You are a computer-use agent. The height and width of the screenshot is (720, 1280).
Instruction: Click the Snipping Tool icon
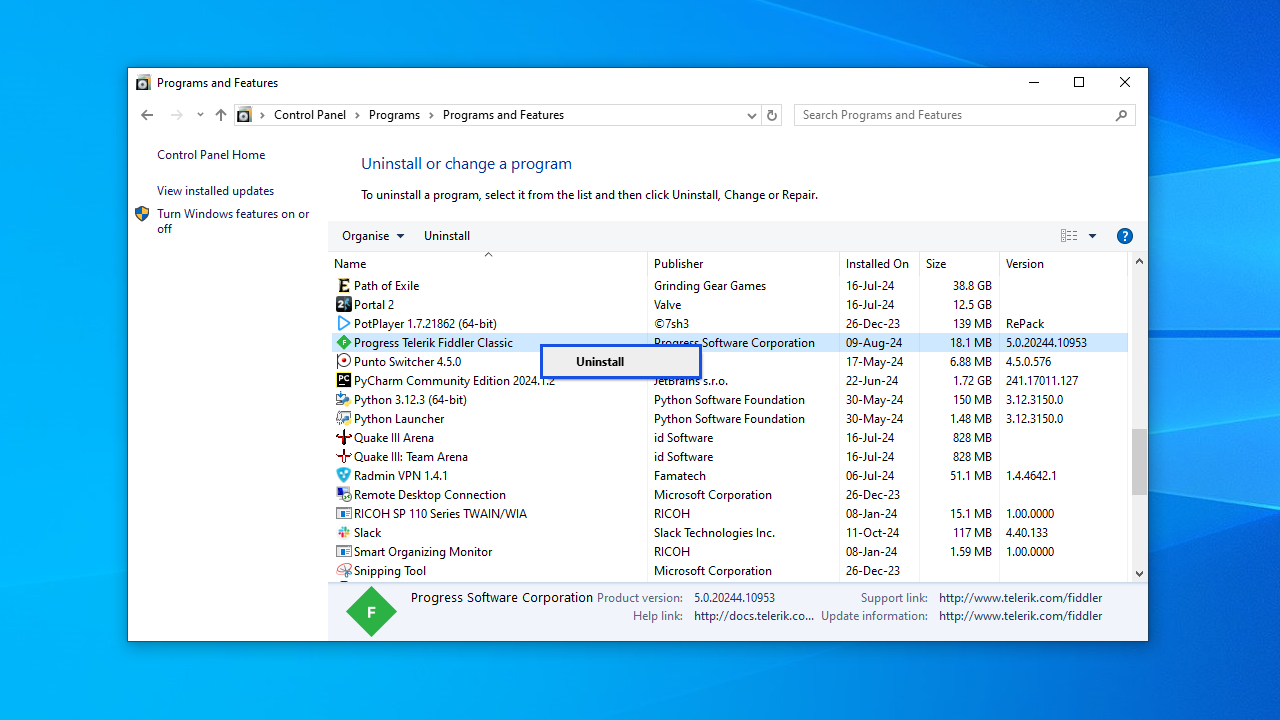344,571
